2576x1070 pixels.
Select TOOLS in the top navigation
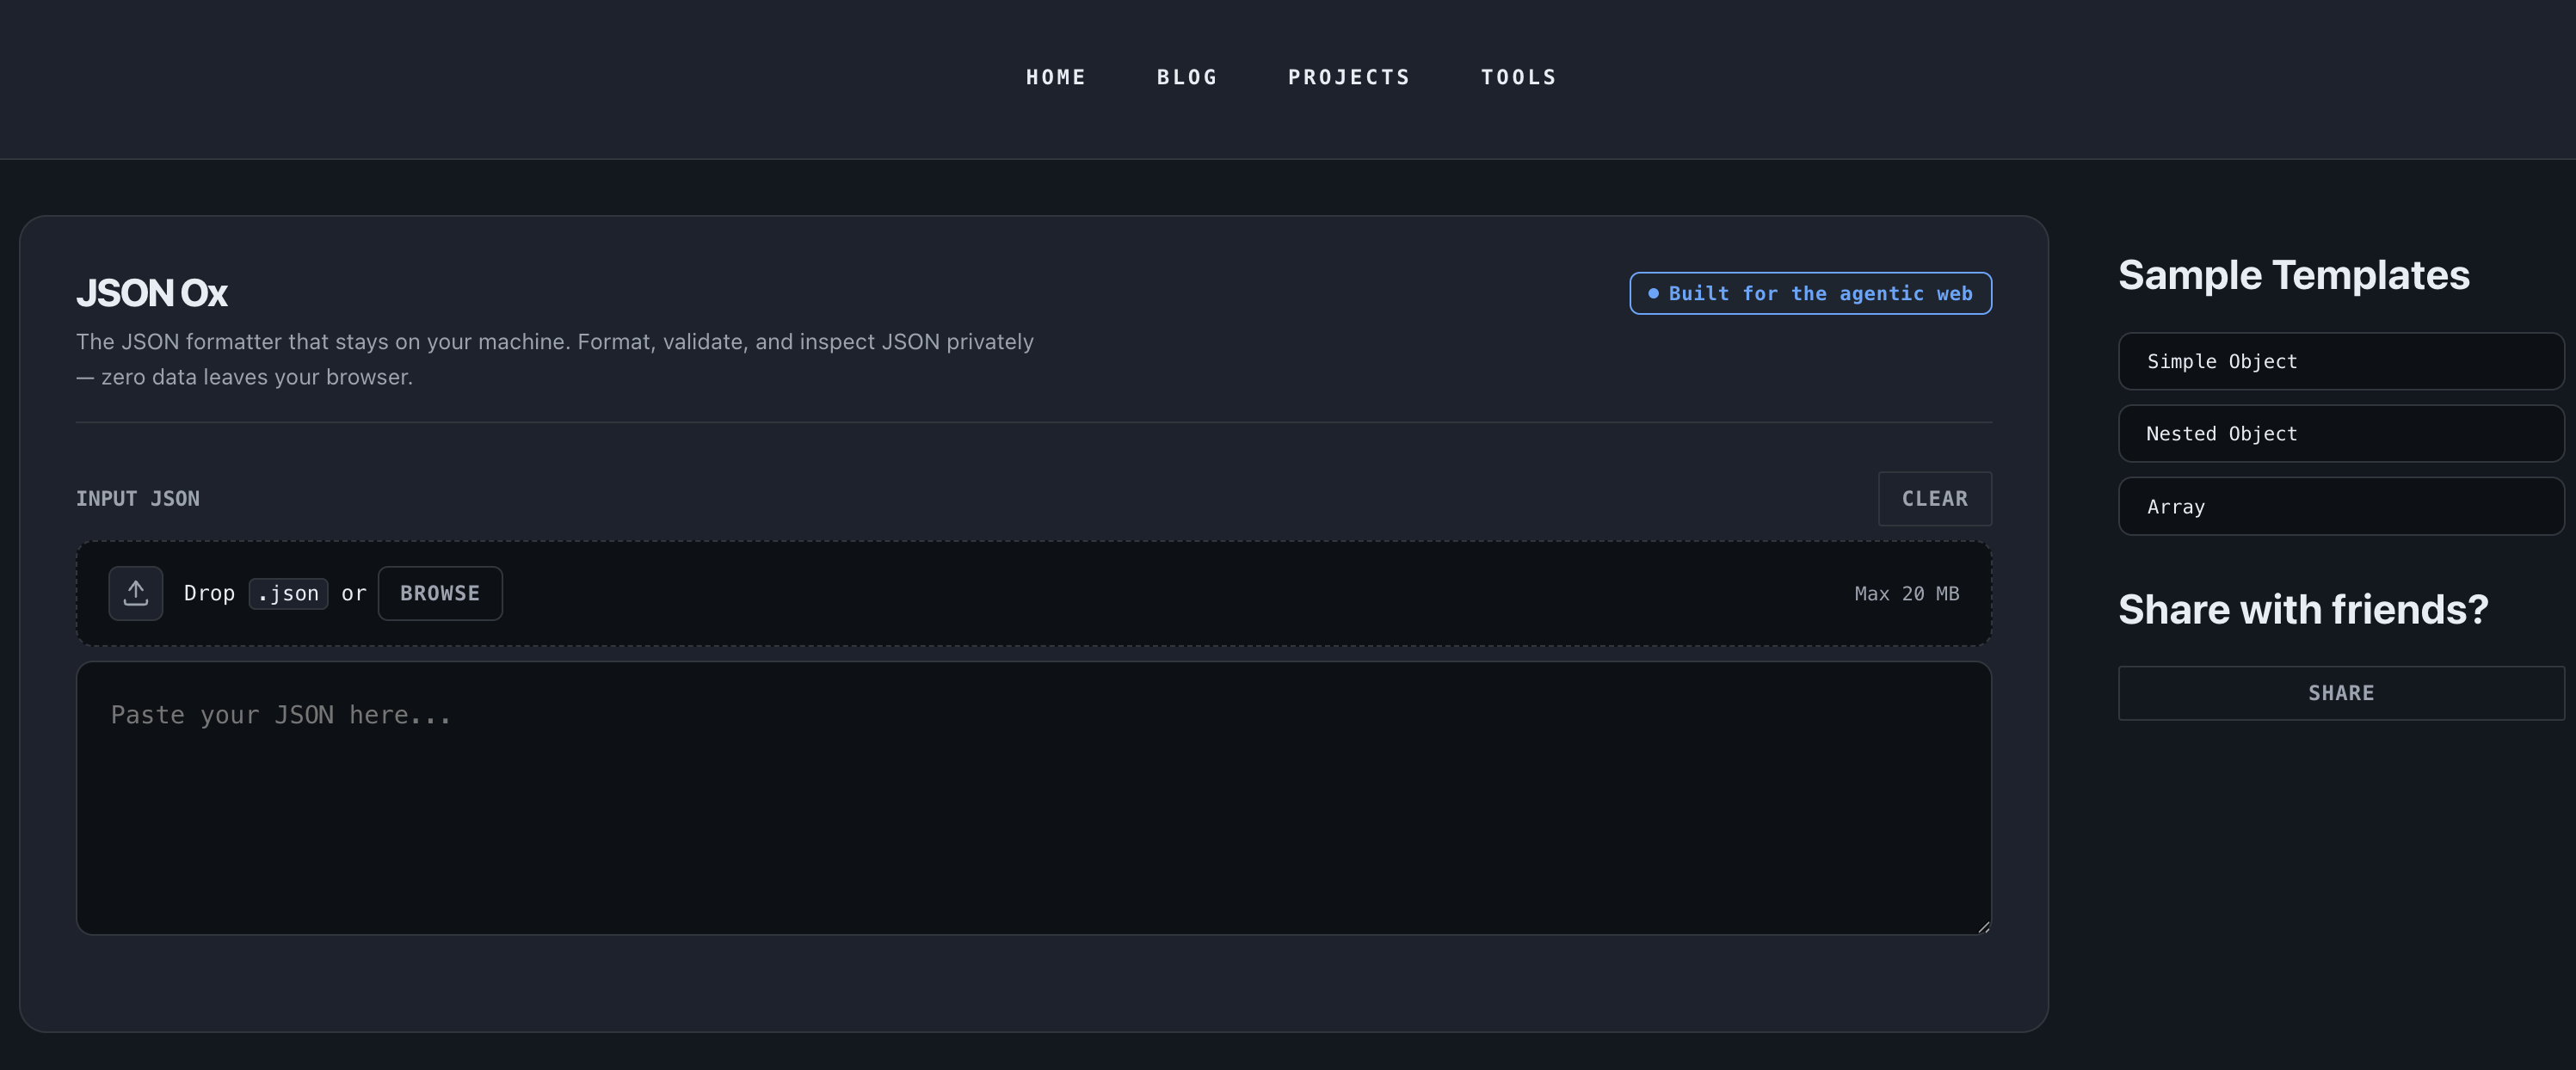click(1518, 77)
